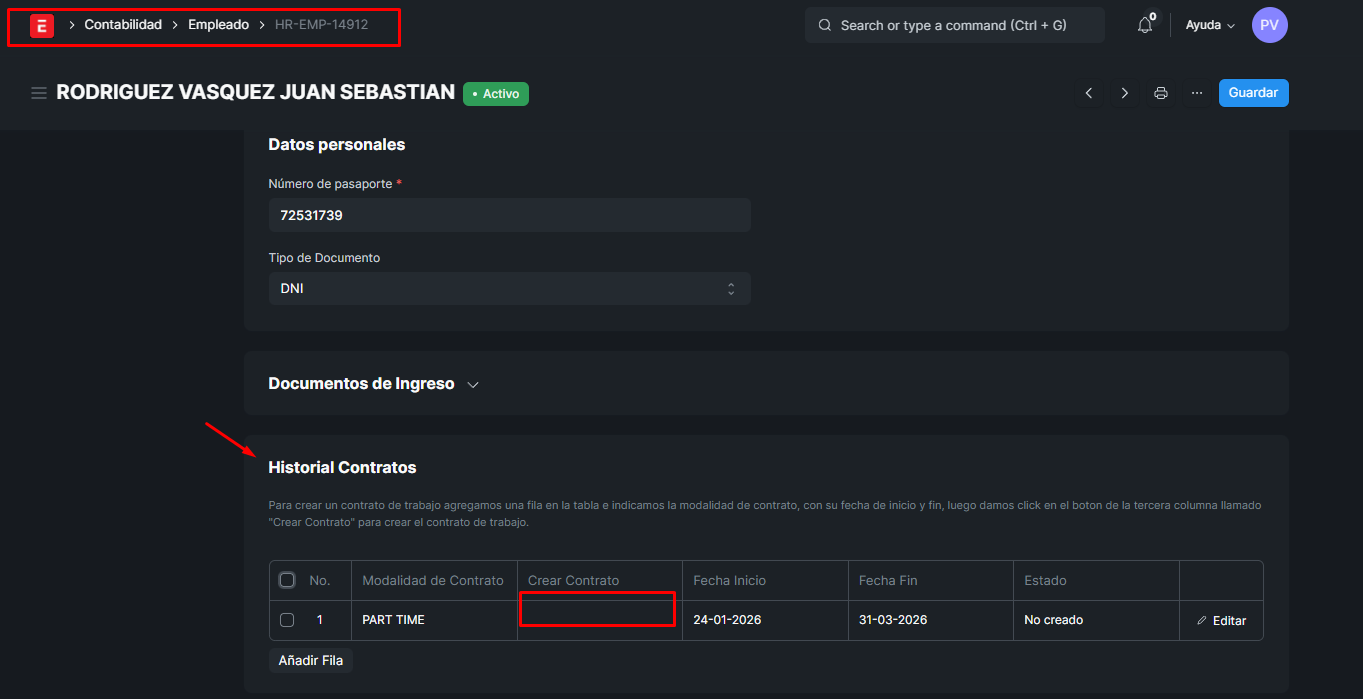Open the Tipo de Documento dropdown

[x=509, y=288]
